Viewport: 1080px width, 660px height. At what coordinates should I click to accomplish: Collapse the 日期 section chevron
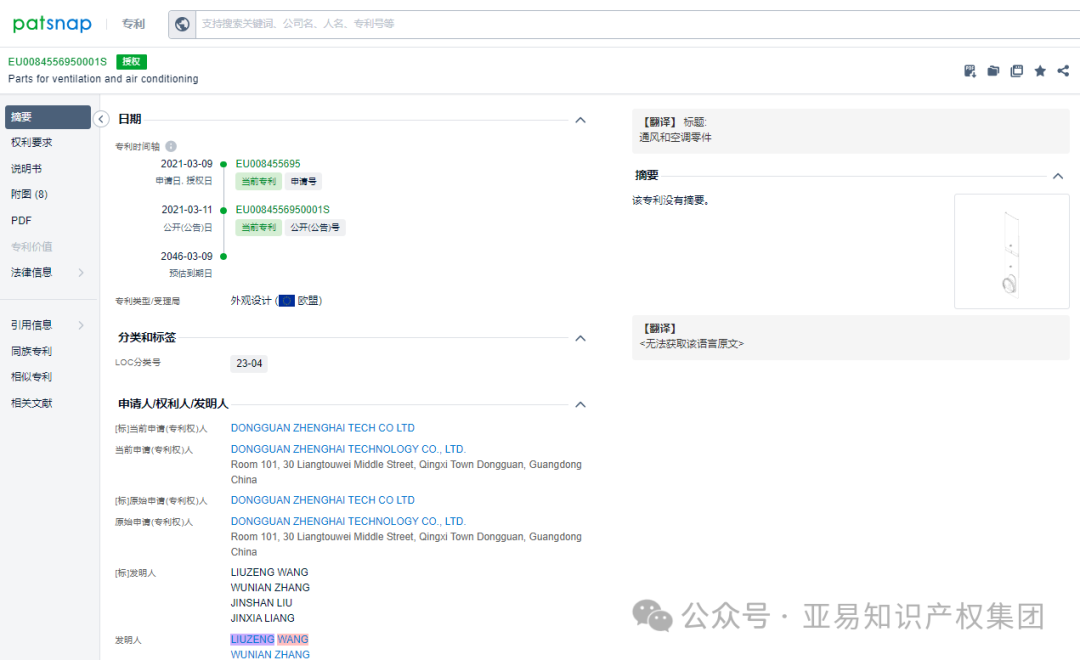[x=581, y=120]
